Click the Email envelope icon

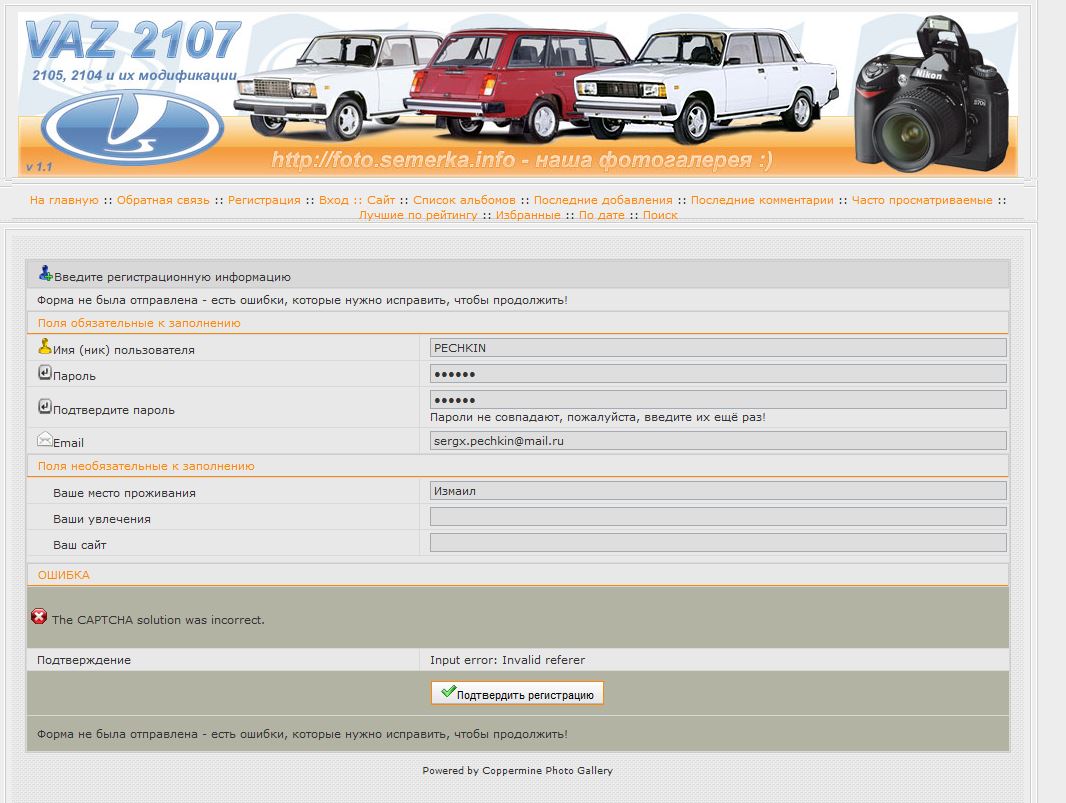tap(44, 439)
